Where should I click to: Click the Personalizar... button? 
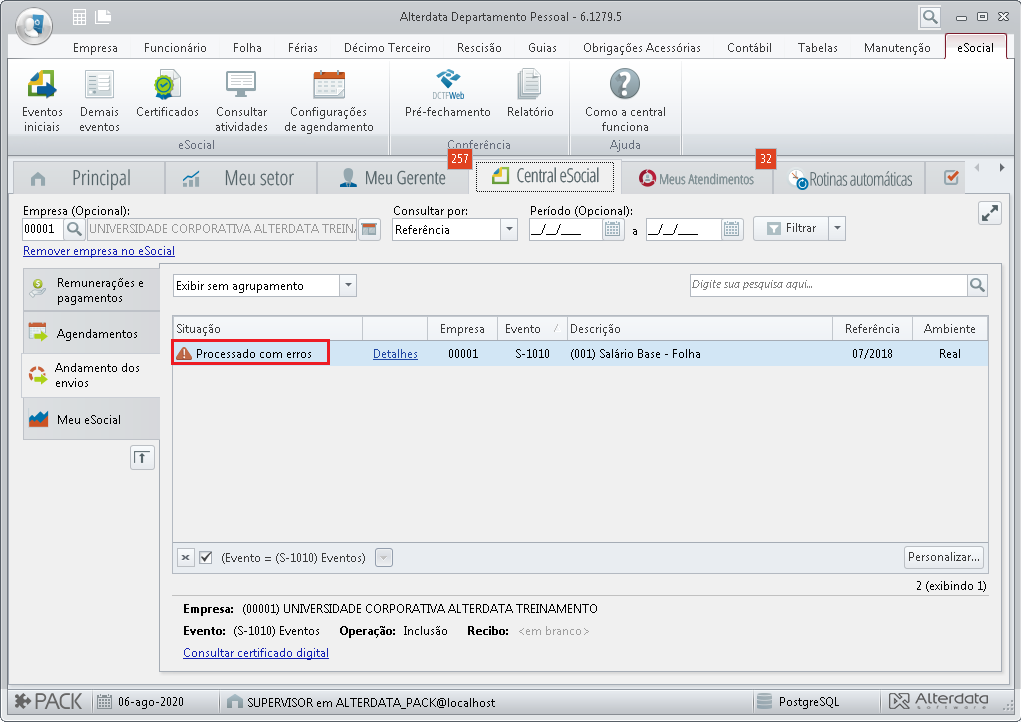coord(944,557)
